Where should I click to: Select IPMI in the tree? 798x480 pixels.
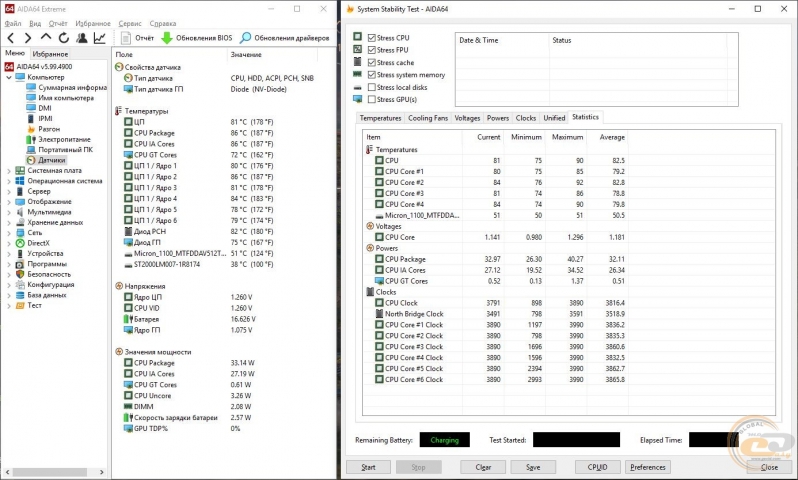(40, 119)
